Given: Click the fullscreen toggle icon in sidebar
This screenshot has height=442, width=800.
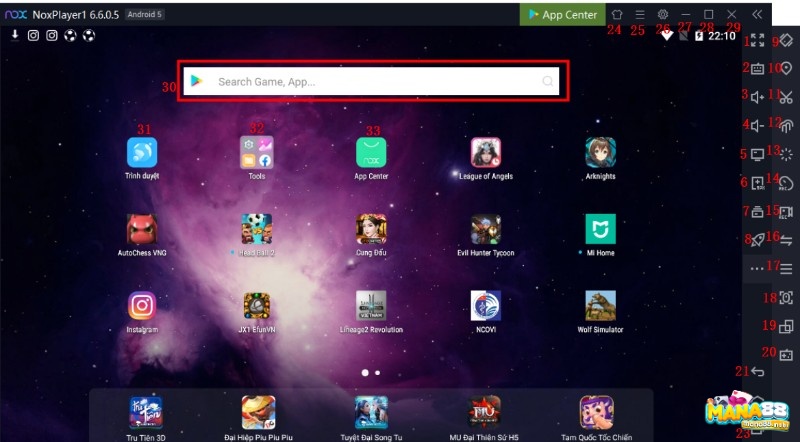Looking at the screenshot, I should coord(758,40).
